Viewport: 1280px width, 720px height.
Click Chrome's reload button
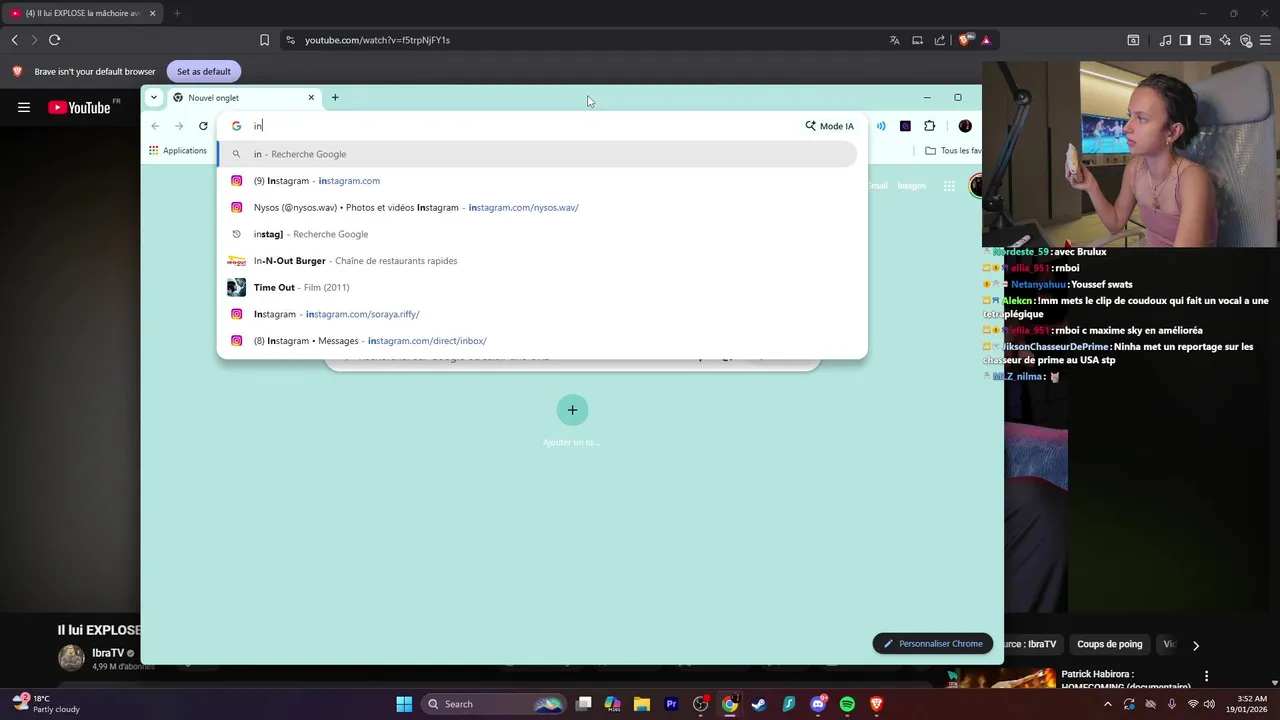(x=203, y=126)
